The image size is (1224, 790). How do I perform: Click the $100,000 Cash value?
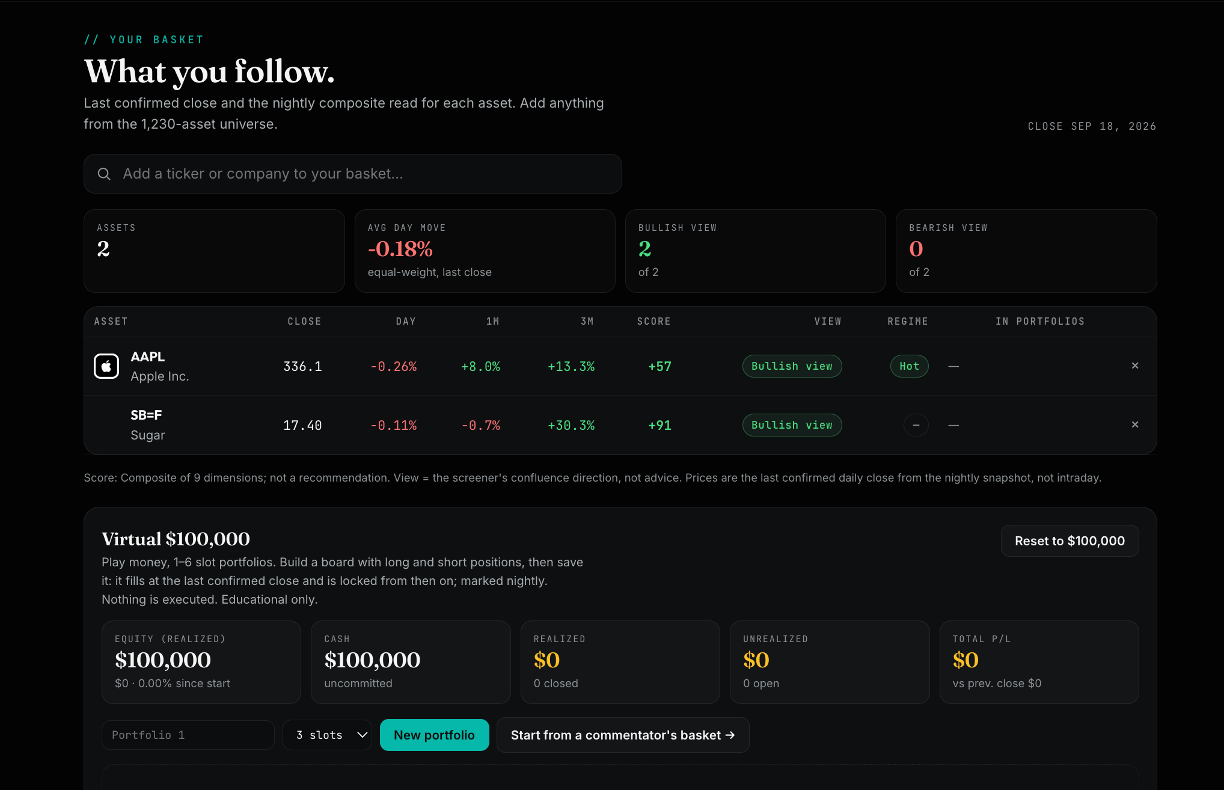[372, 660]
